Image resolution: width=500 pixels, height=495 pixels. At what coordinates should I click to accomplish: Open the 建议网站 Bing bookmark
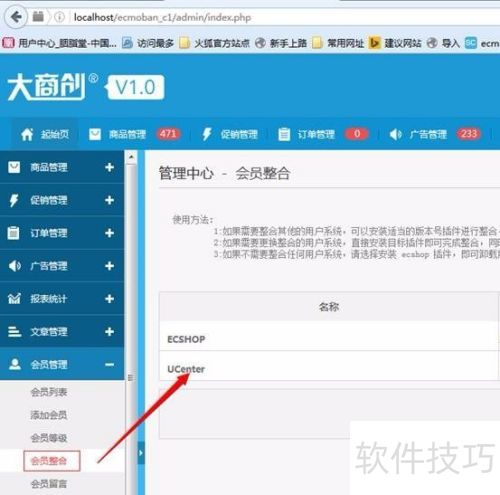(x=395, y=43)
